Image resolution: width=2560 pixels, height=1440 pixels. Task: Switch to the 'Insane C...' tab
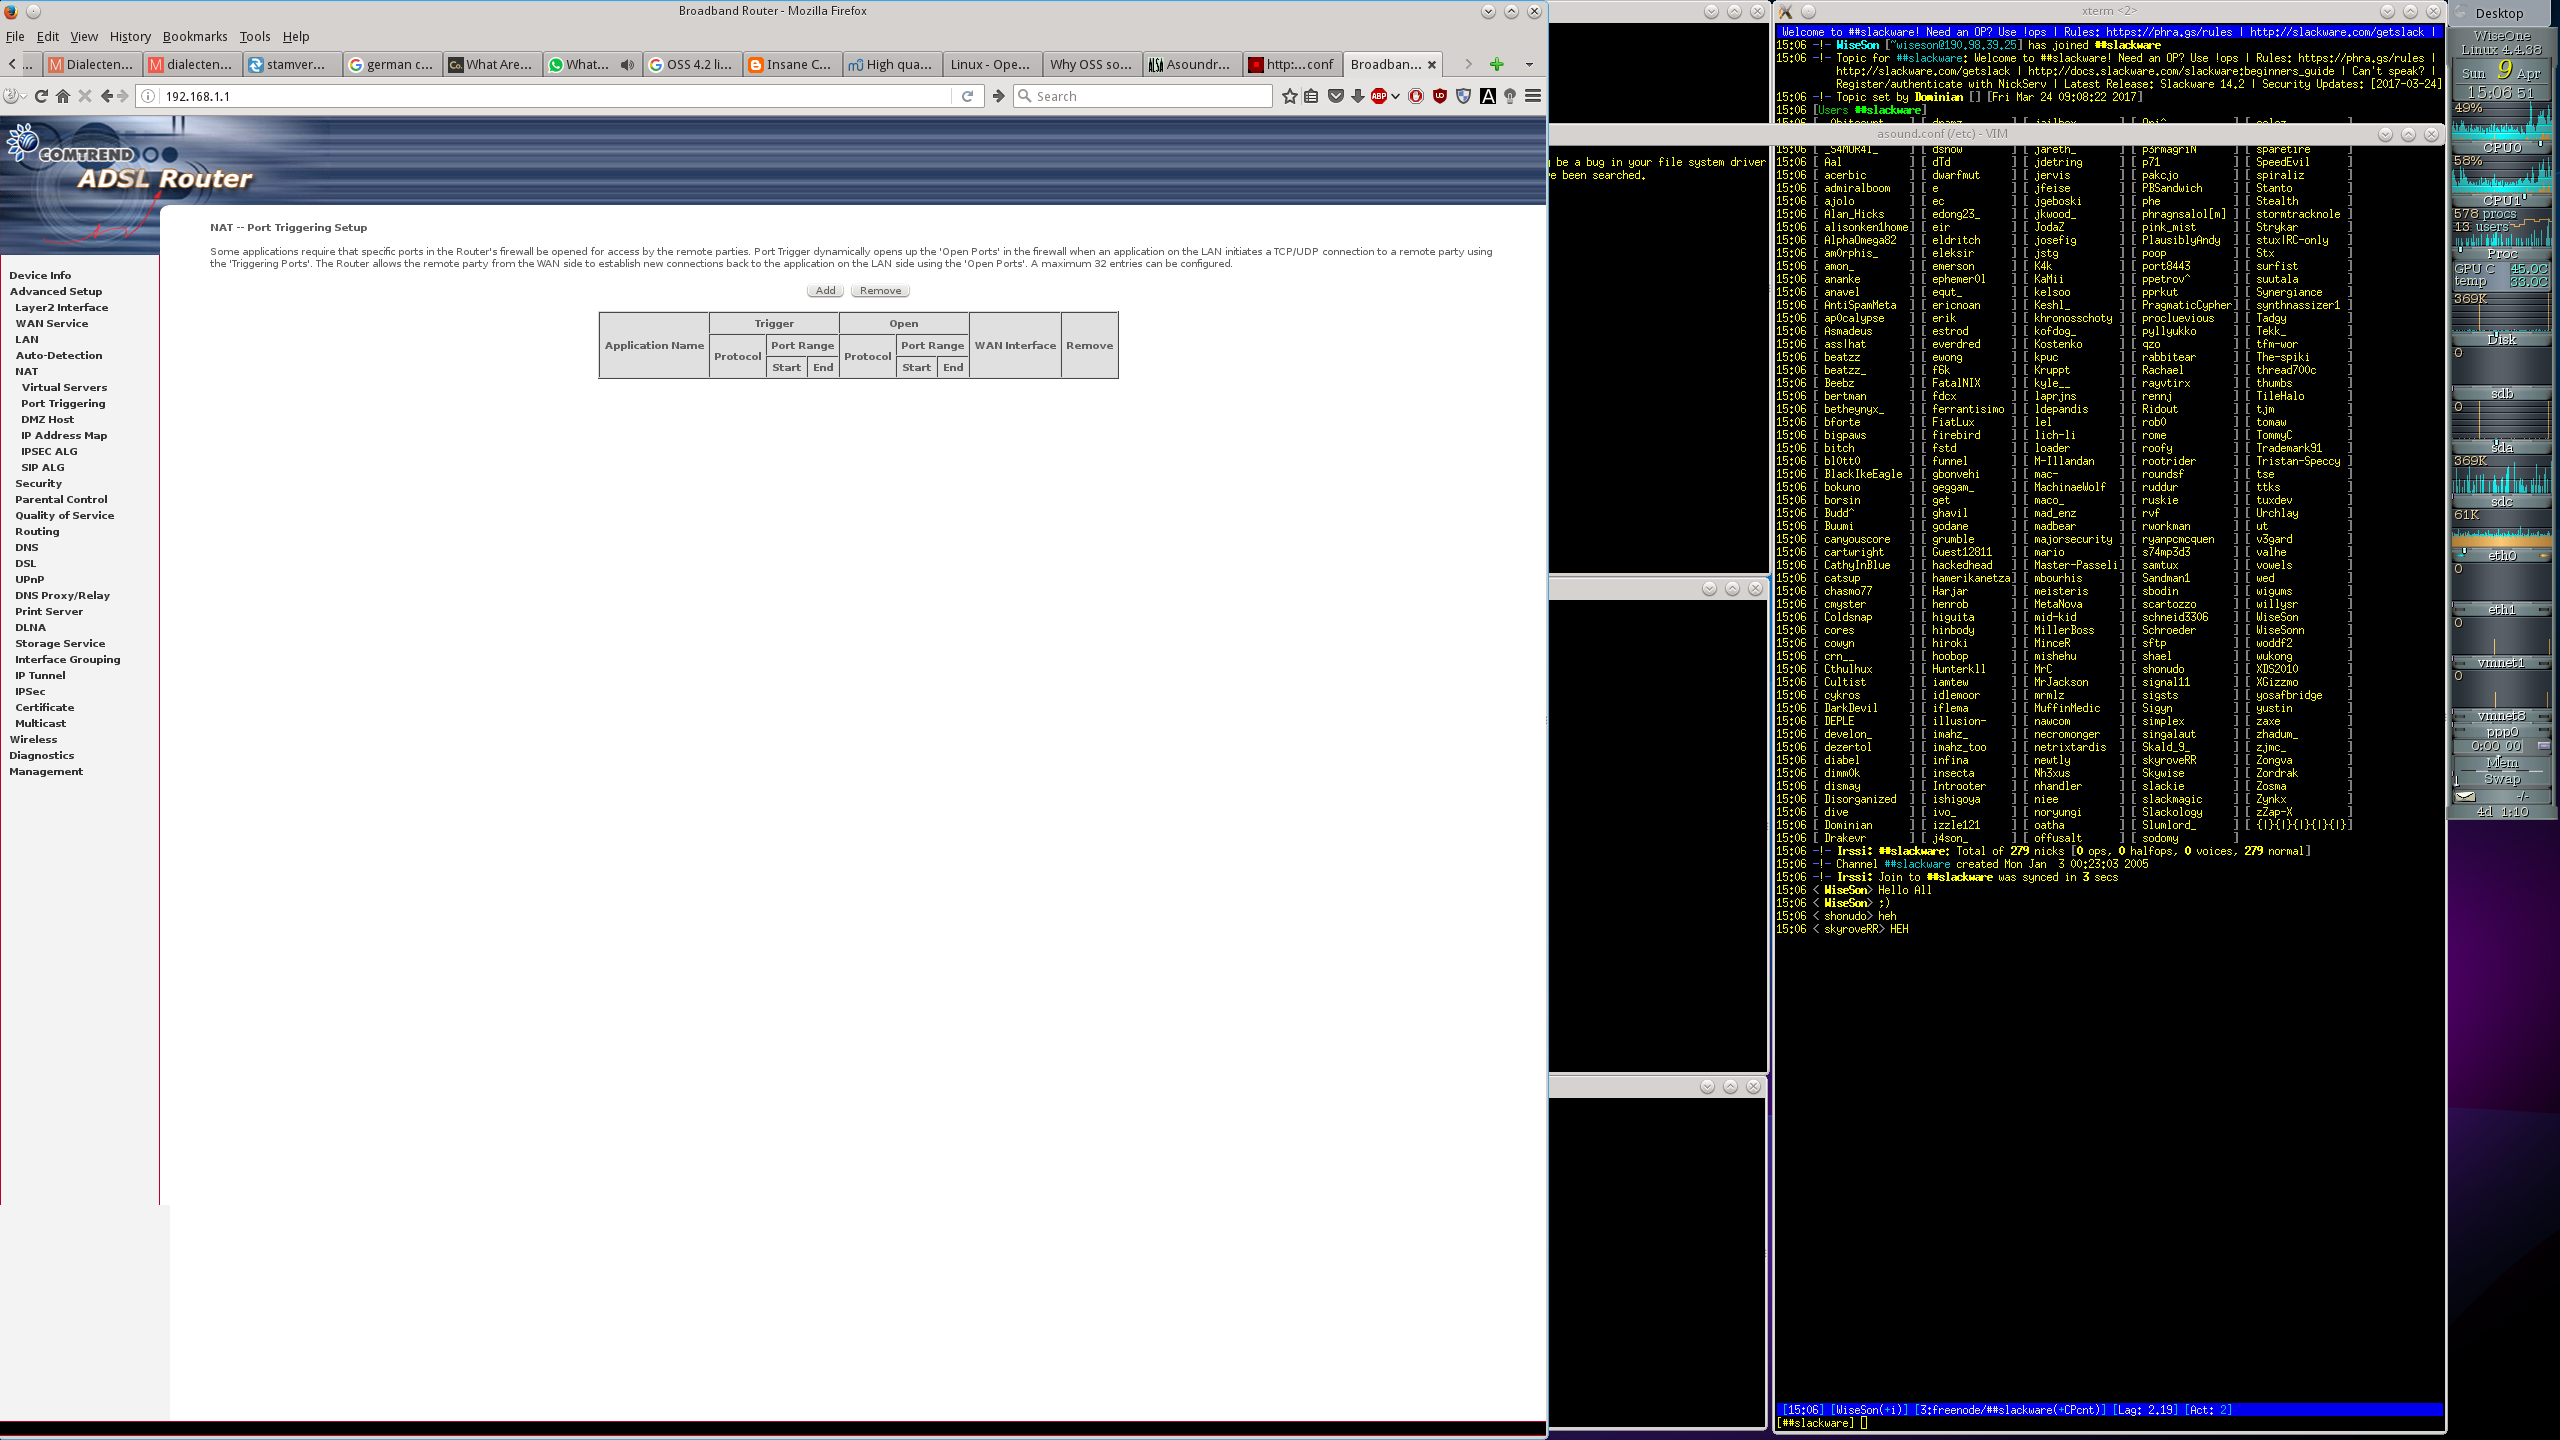(x=792, y=64)
